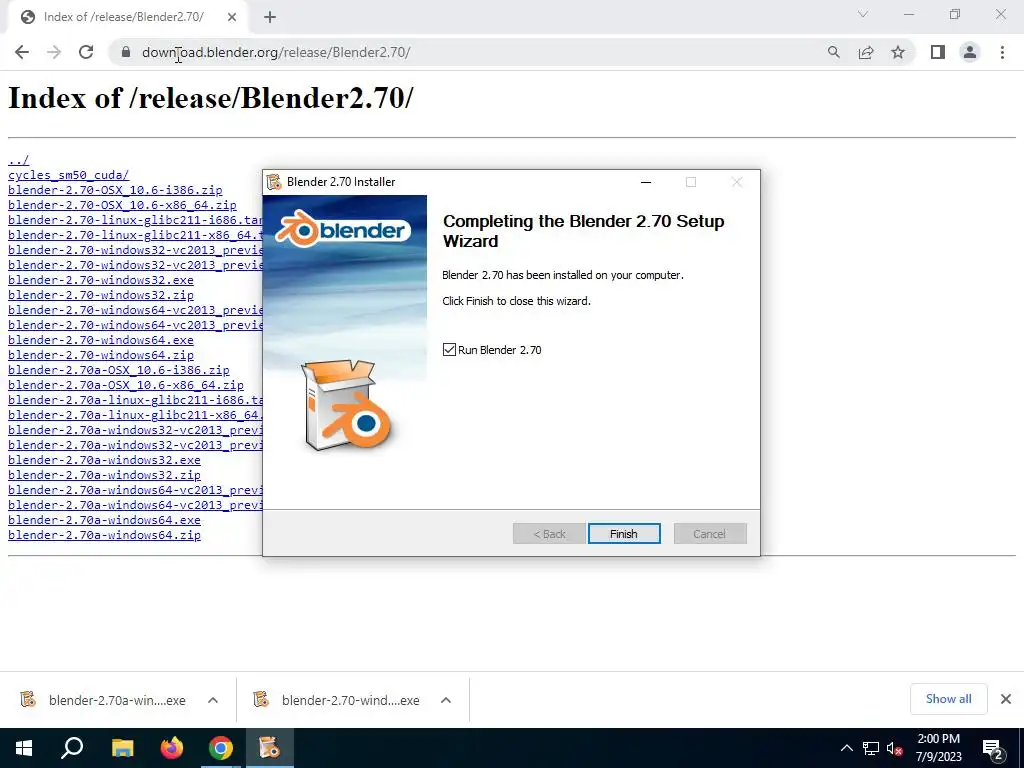Open the muted volume tray icon
The image size is (1024, 768).
coord(894,748)
